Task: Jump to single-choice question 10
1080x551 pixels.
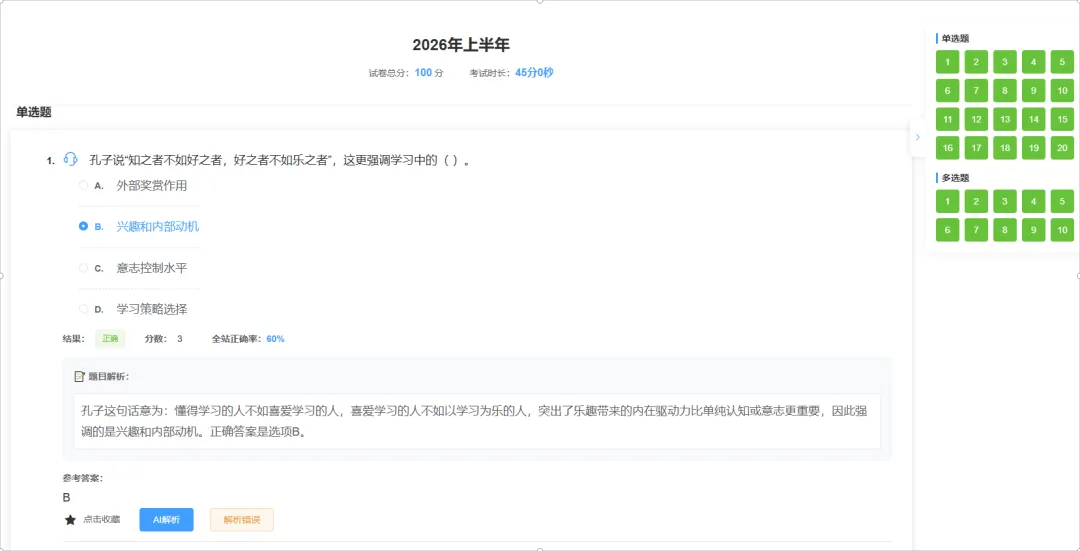Action: (1062, 91)
